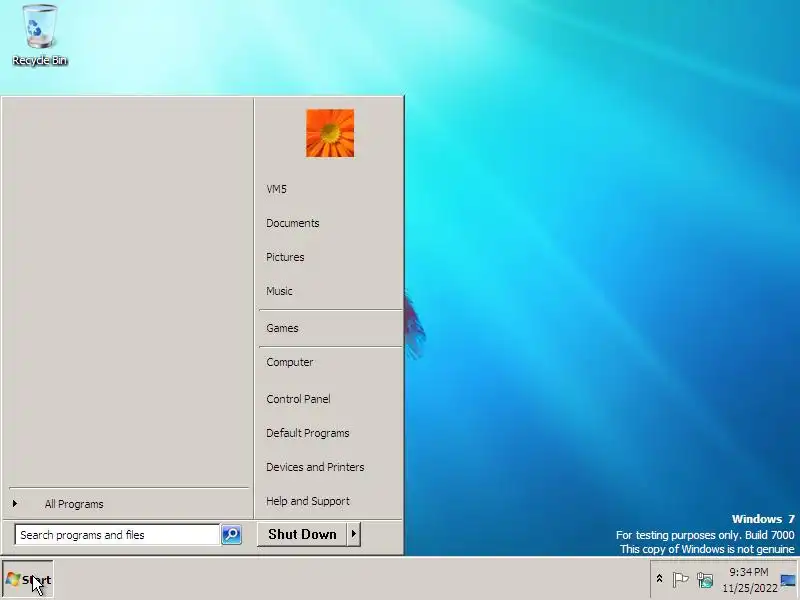
Task: Open the VM5 user folder
Action: [x=330, y=189]
